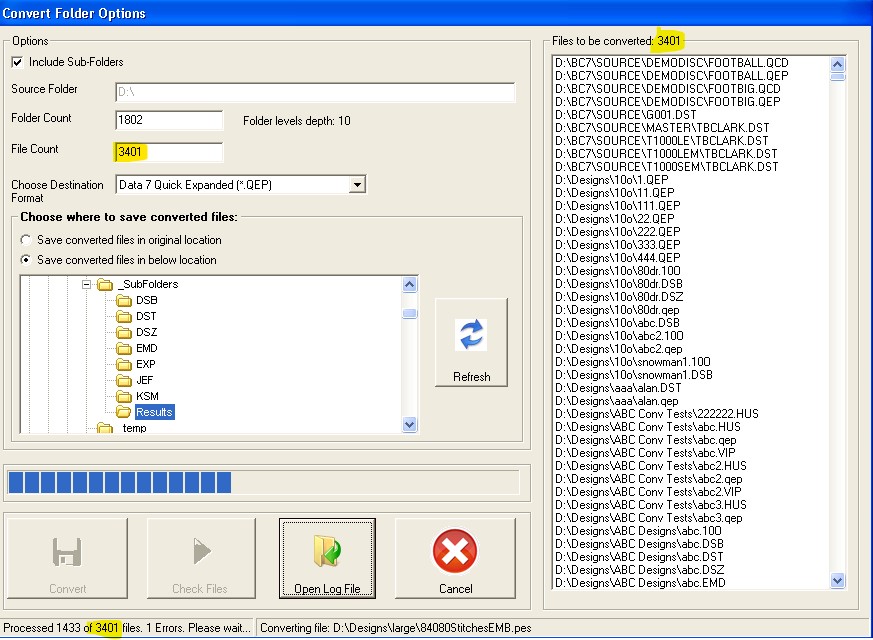The image size is (873, 640).
Task: Click the EXP folder icon
Action: click(124, 365)
